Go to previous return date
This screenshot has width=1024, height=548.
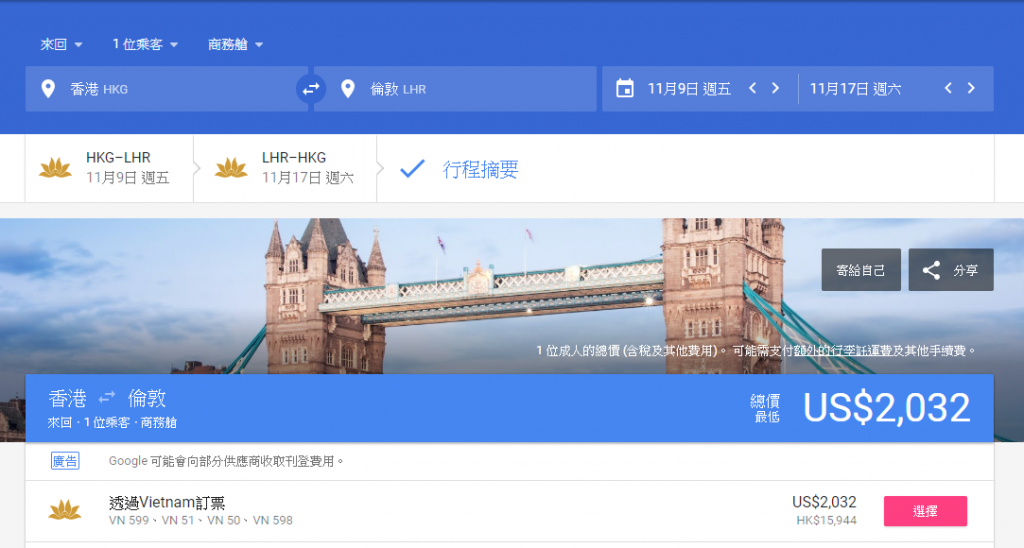tap(948, 88)
